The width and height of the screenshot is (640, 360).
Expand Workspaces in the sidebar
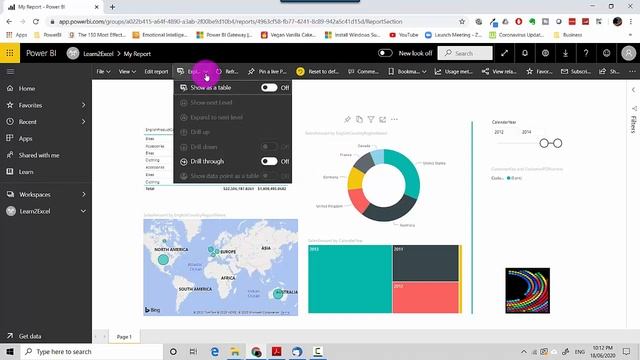84,194
